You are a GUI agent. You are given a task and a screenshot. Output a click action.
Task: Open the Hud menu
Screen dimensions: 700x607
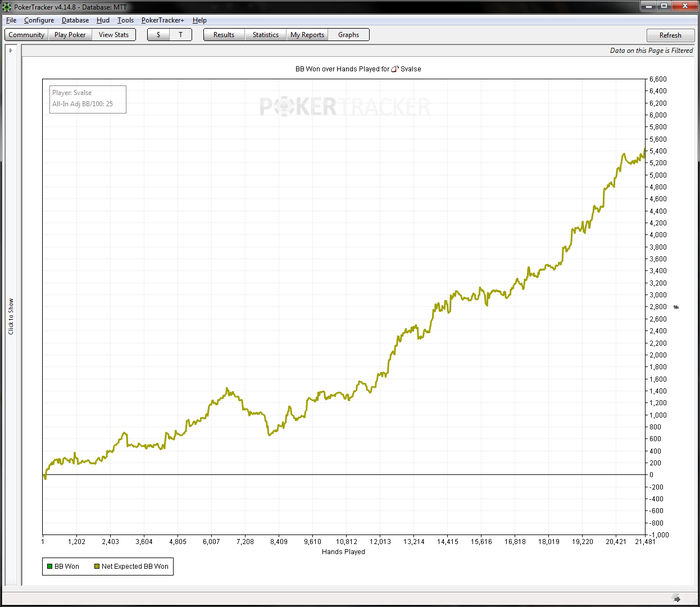pos(103,20)
